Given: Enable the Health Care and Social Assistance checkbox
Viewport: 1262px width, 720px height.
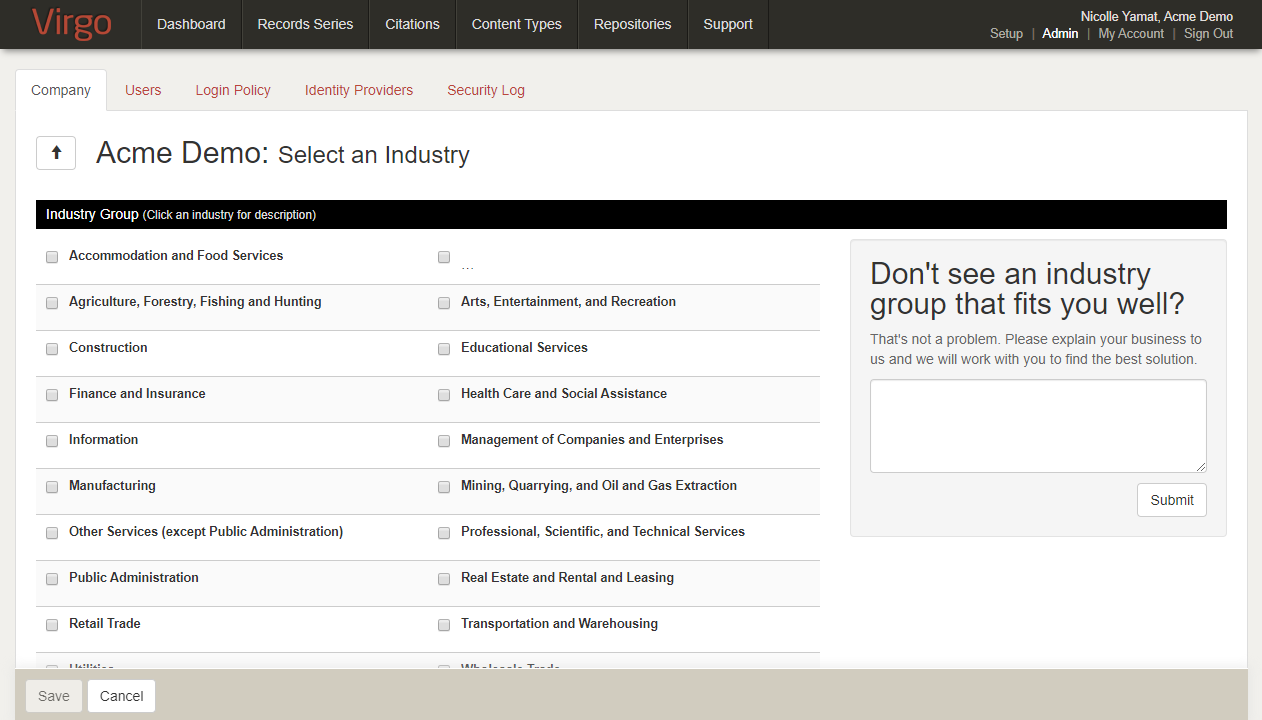Looking at the screenshot, I should click(x=444, y=395).
